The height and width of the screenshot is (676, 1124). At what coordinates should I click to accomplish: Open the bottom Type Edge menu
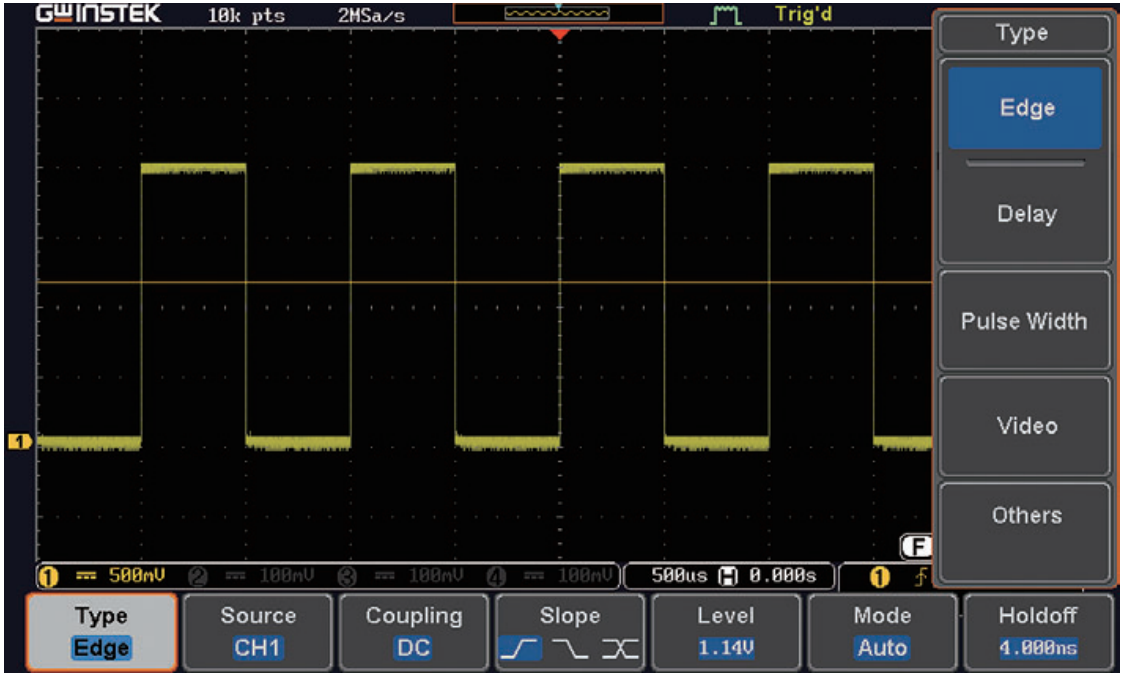point(102,632)
